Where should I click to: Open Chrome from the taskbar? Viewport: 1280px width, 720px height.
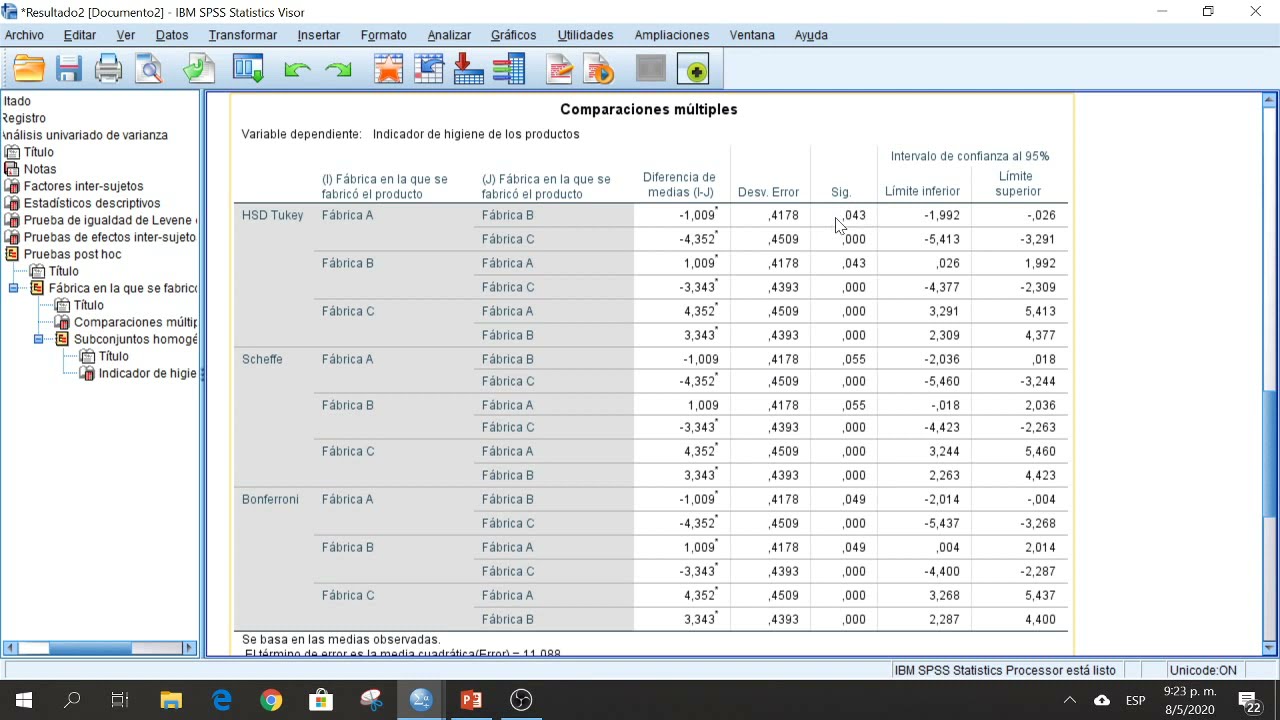[271, 700]
